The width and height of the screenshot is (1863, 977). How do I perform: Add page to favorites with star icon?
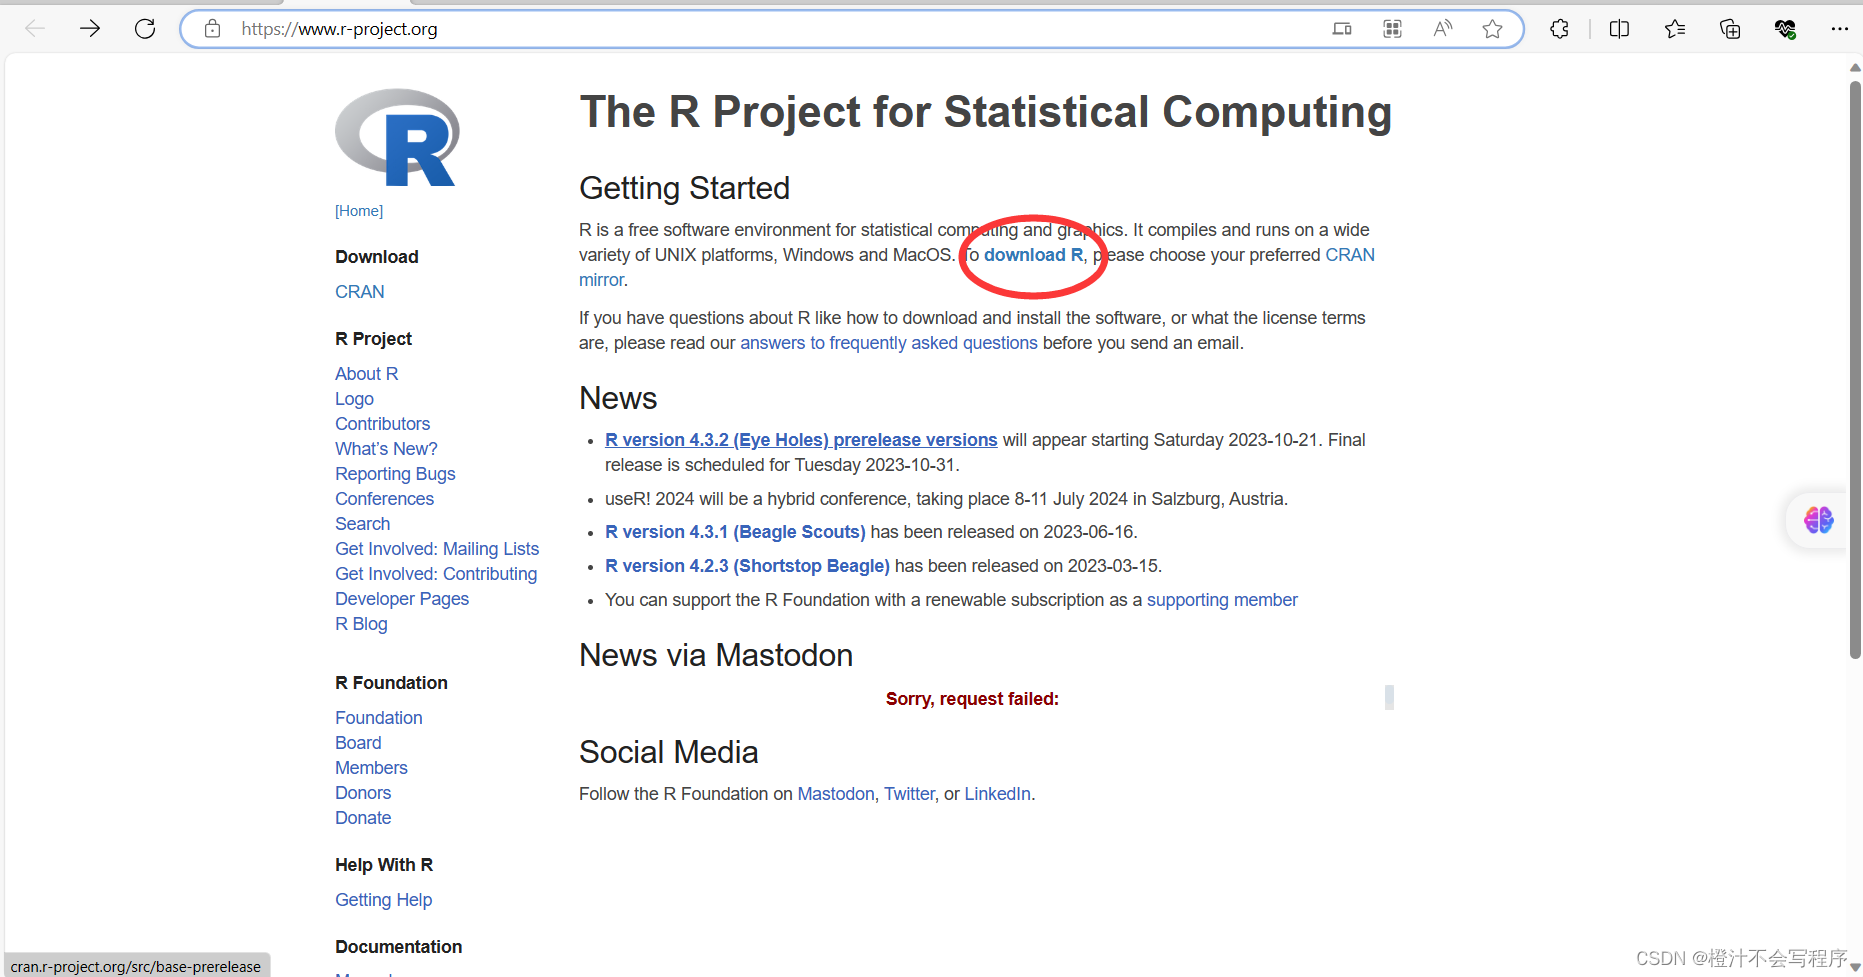click(x=1492, y=29)
